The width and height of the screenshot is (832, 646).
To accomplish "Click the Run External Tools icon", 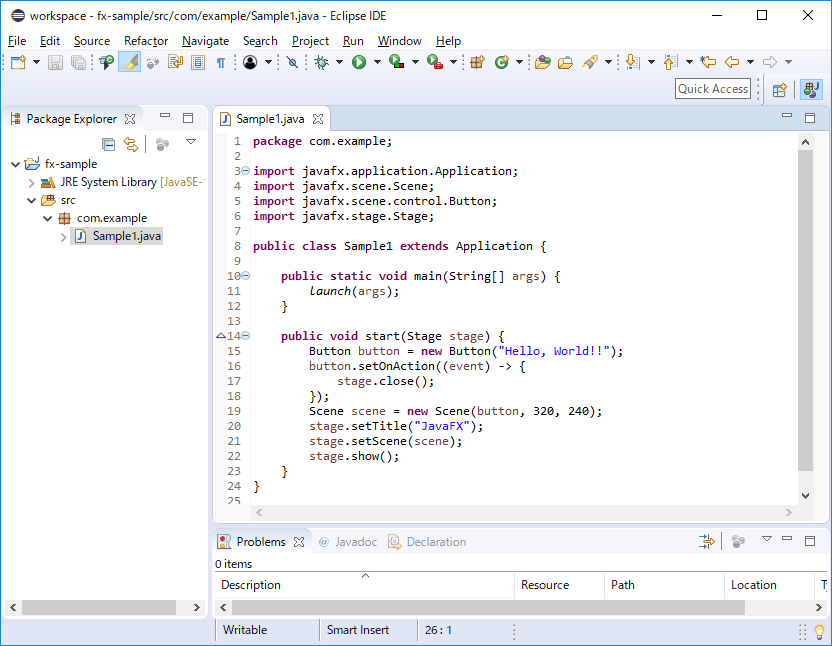I will [x=435, y=62].
